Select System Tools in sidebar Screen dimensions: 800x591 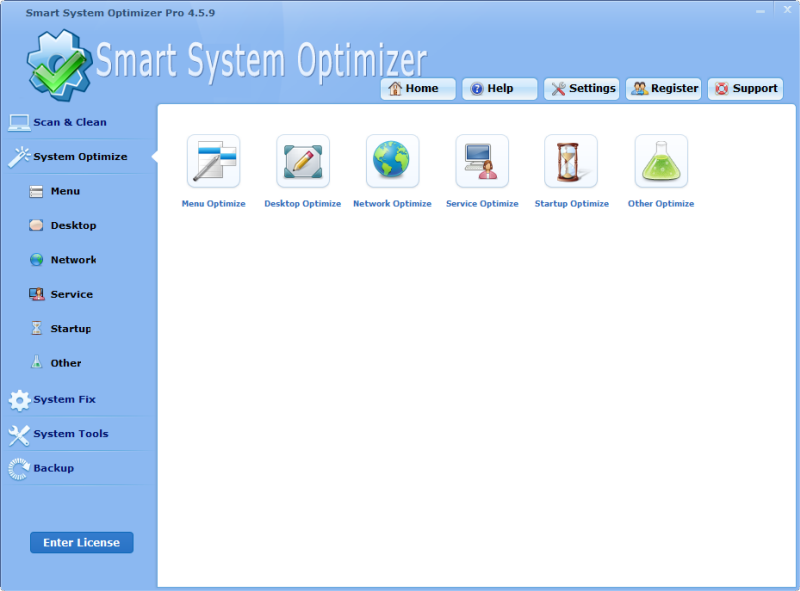[x=71, y=434]
